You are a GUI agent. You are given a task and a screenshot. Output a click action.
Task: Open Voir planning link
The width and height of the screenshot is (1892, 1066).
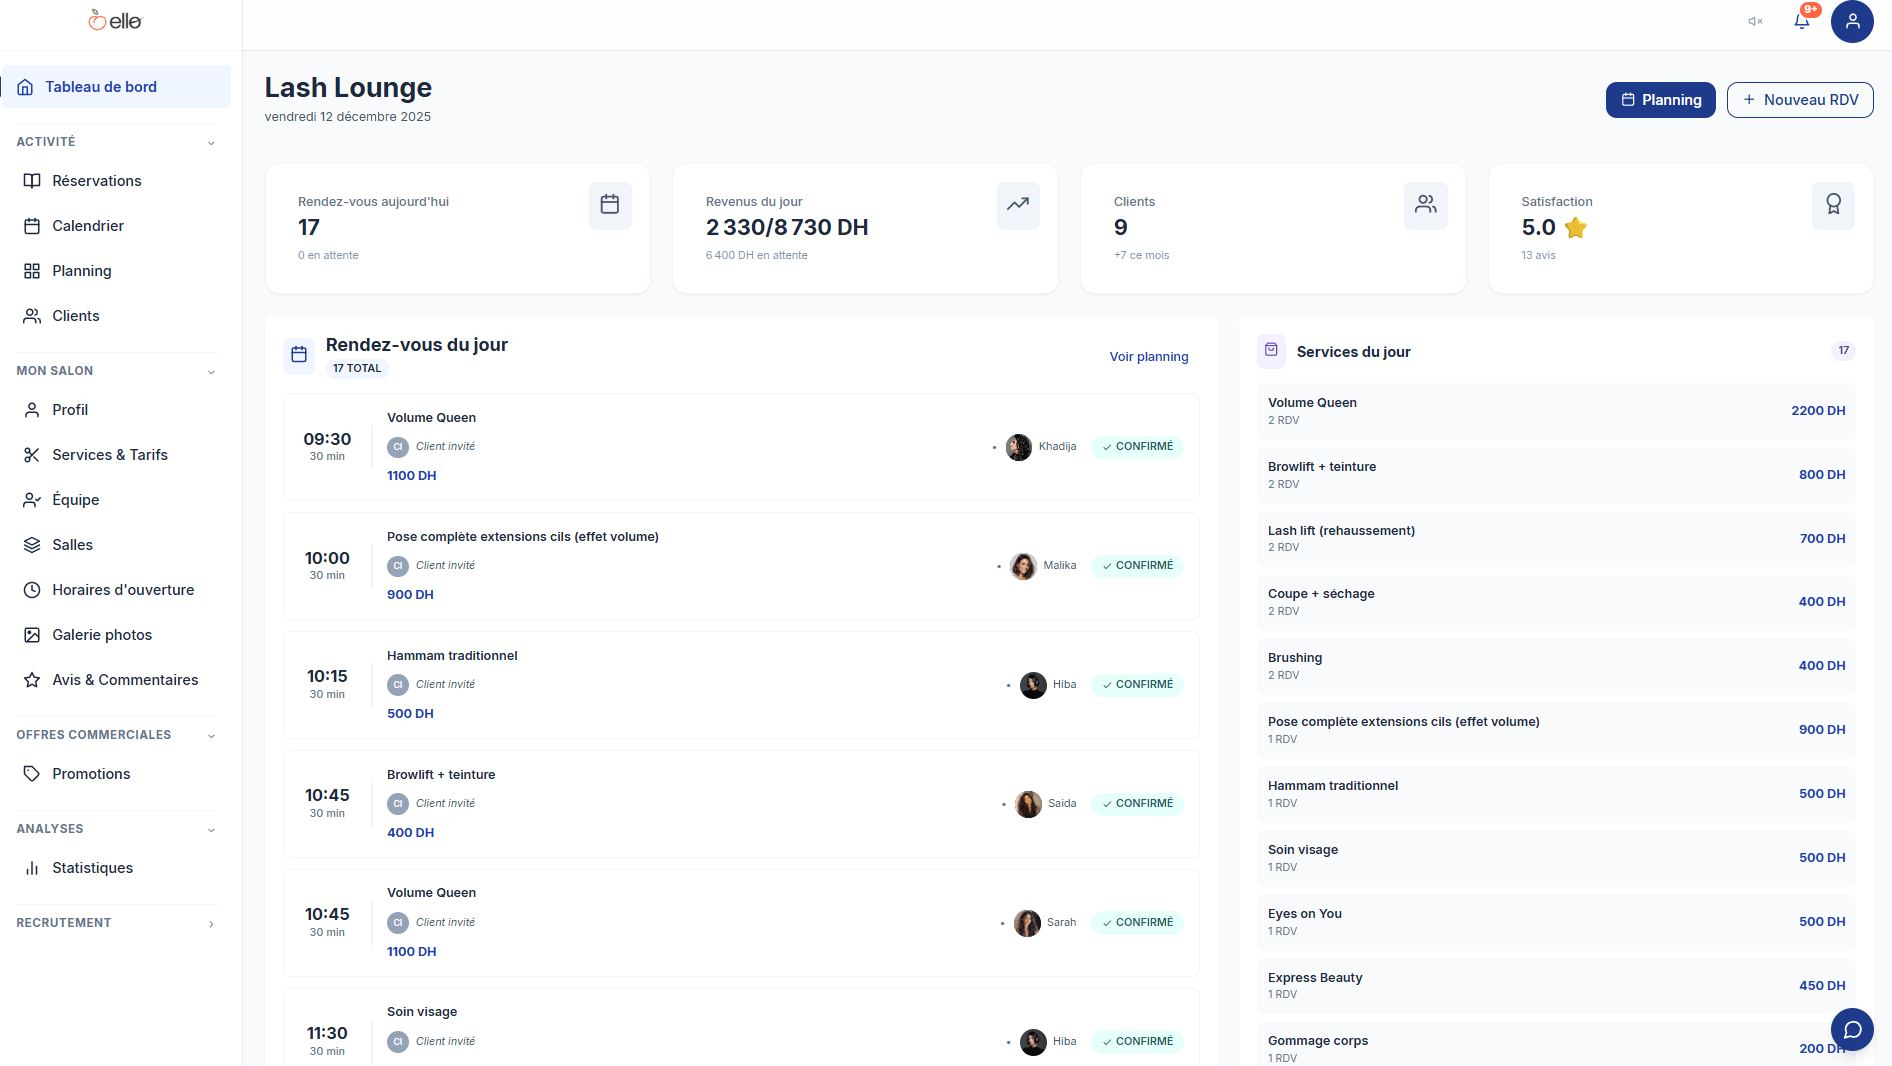(x=1148, y=356)
